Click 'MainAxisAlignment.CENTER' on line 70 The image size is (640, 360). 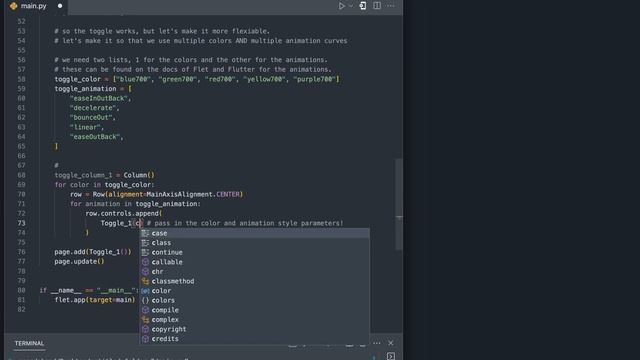(x=193, y=194)
